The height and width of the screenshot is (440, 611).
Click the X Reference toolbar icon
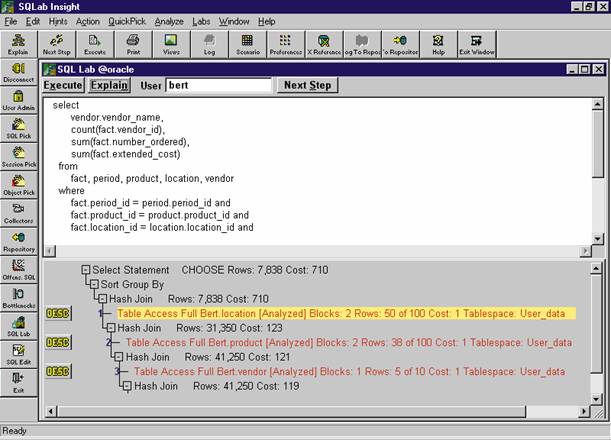pos(324,45)
